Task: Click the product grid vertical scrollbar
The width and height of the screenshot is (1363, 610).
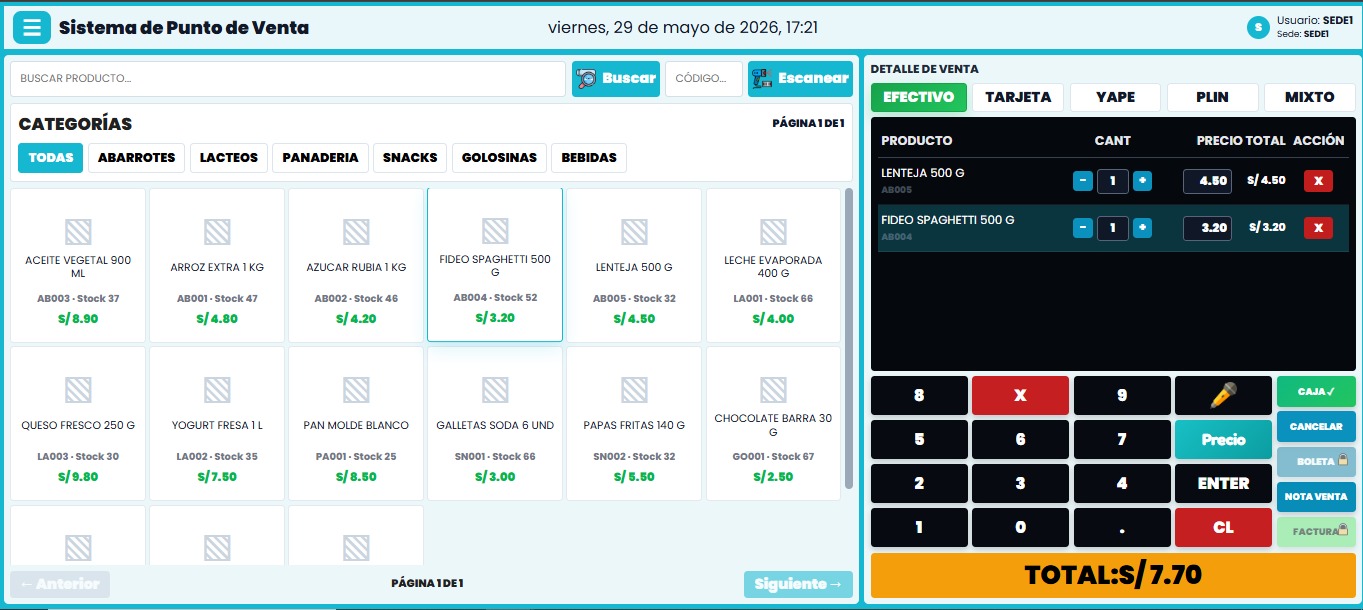Action: [849, 338]
